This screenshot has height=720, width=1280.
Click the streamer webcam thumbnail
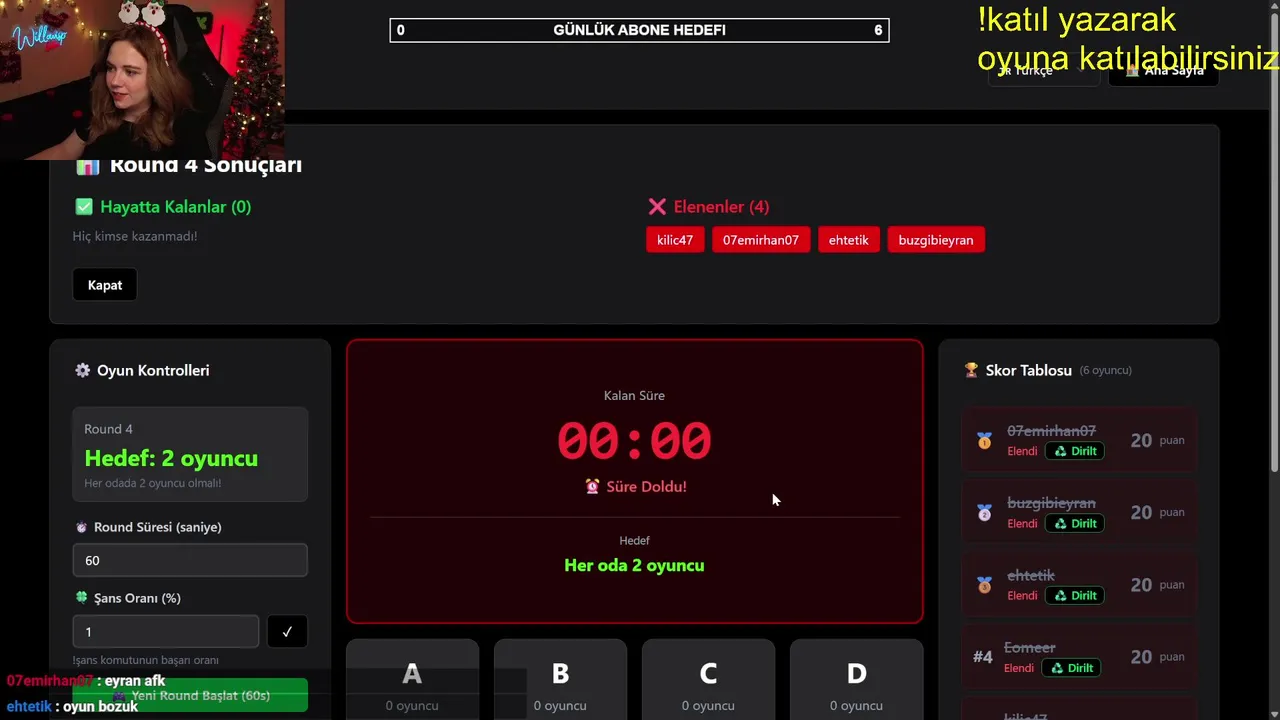pyautogui.click(x=142, y=80)
